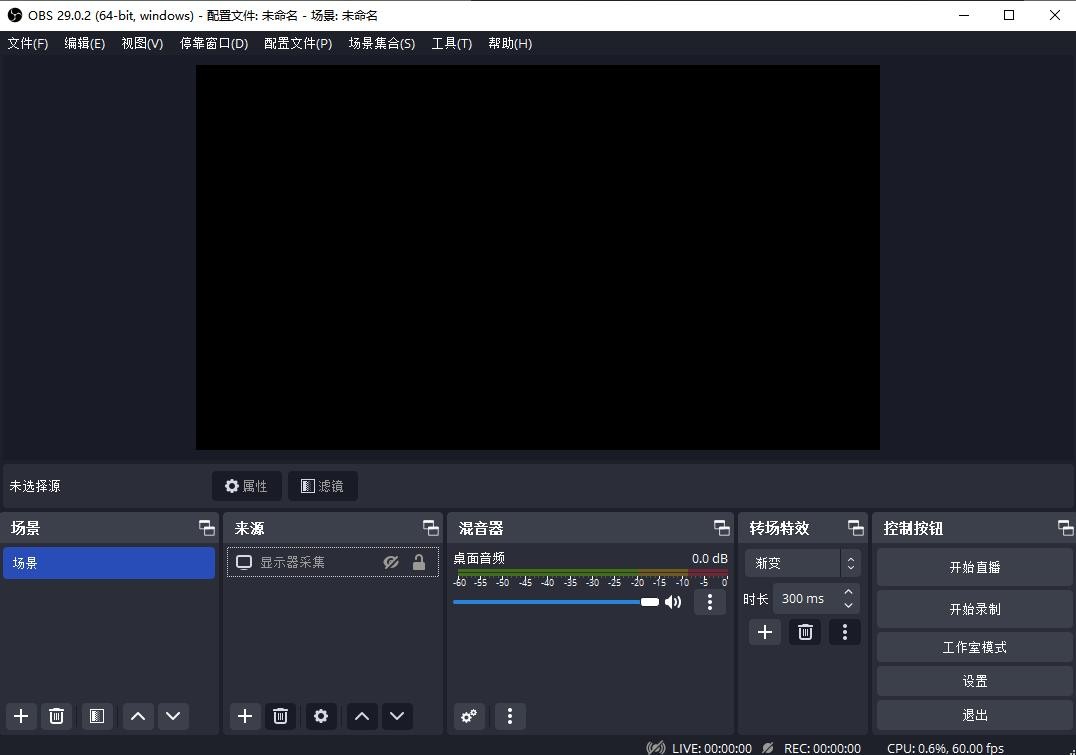Select the 场景 item in scenes list

tap(108, 563)
